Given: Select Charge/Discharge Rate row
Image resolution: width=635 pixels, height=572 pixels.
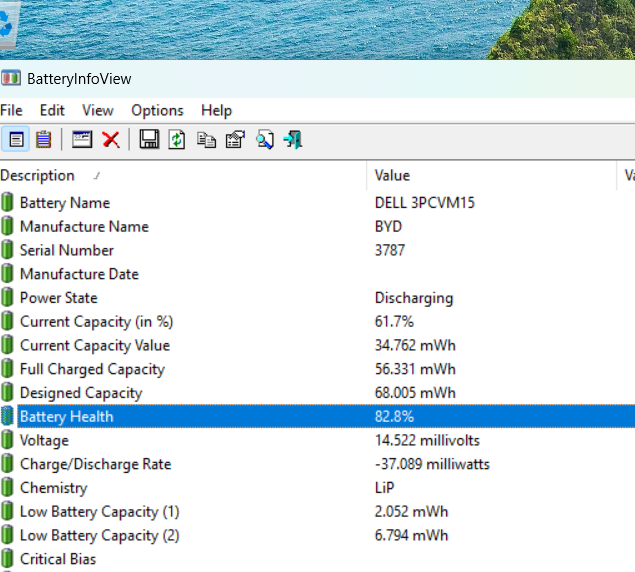Looking at the screenshot, I should click(x=318, y=464).
